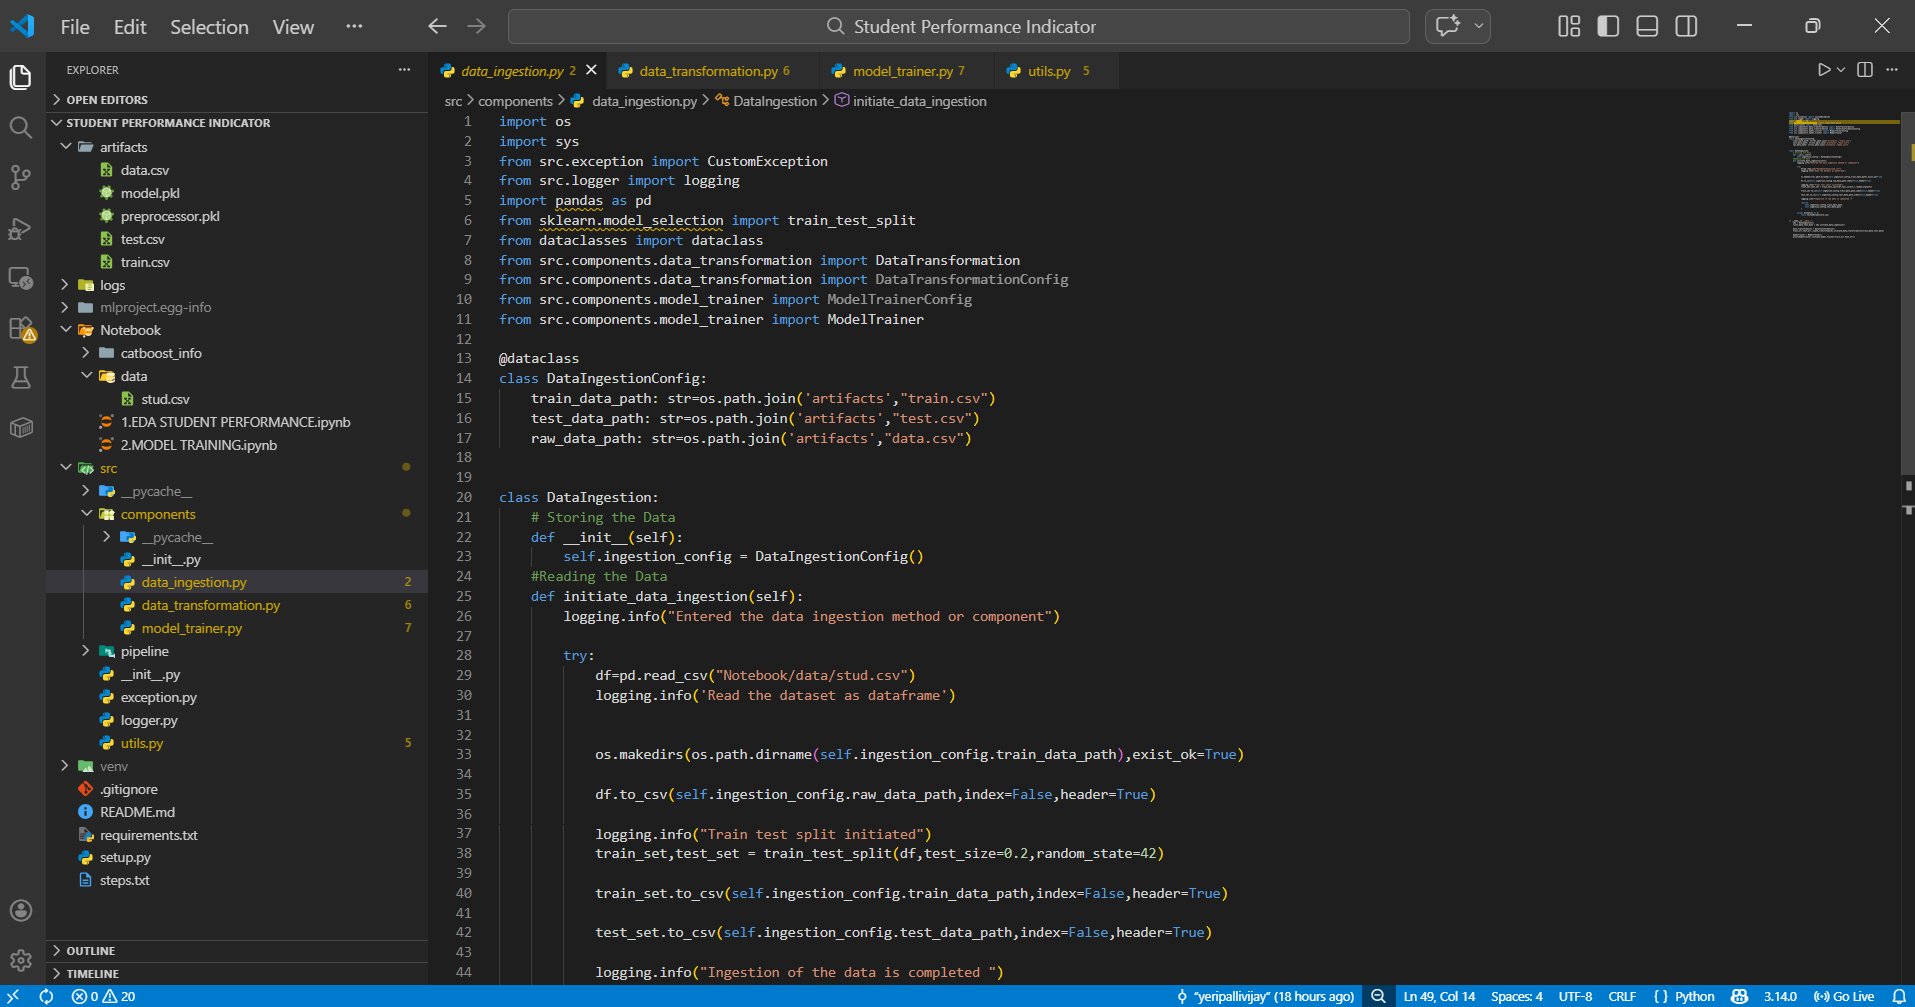Expand the logs folder
This screenshot has width=1915, height=1007.
(x=112, y=285)
